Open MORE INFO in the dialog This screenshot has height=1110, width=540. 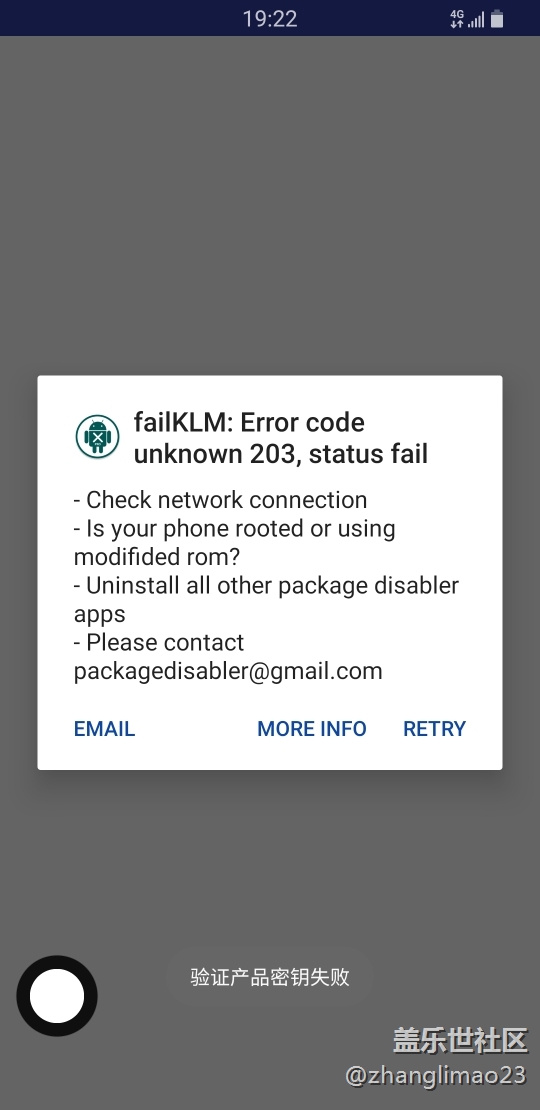(x=311, y=728)
